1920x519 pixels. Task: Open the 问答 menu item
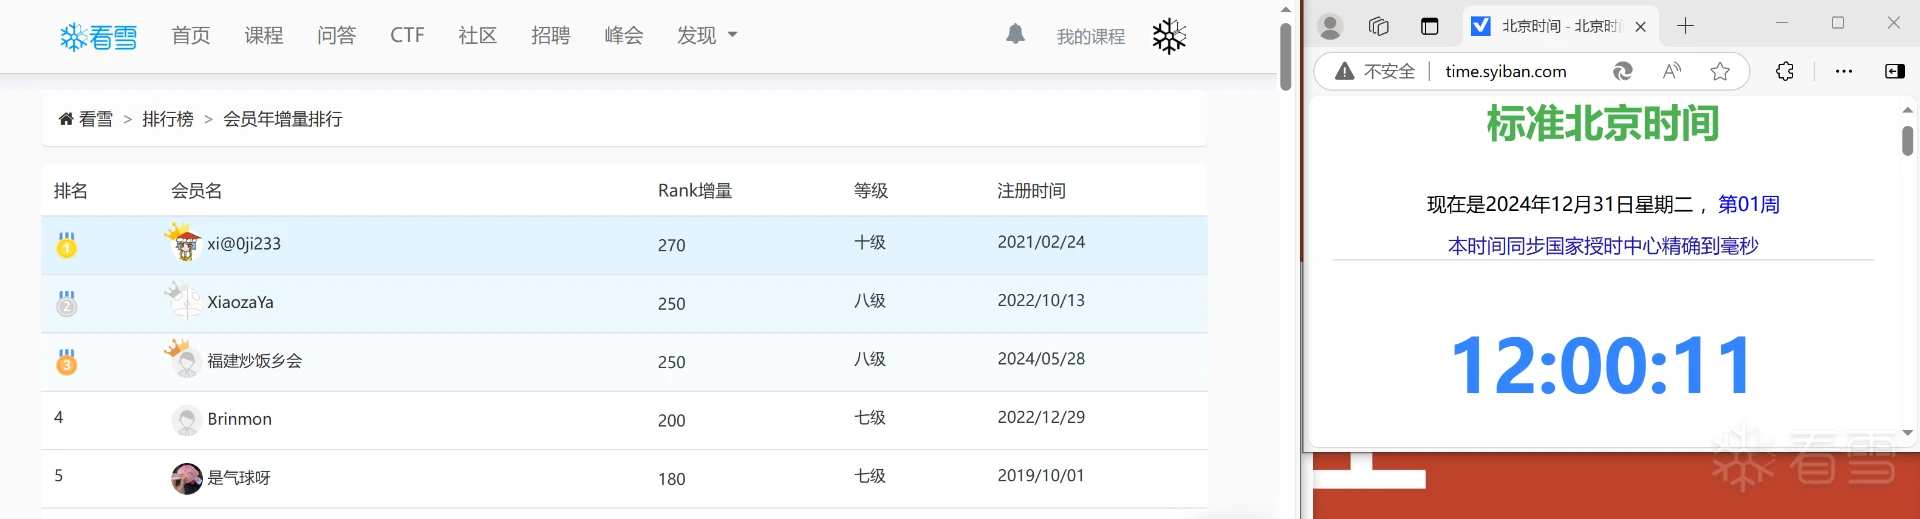(337, 35)
